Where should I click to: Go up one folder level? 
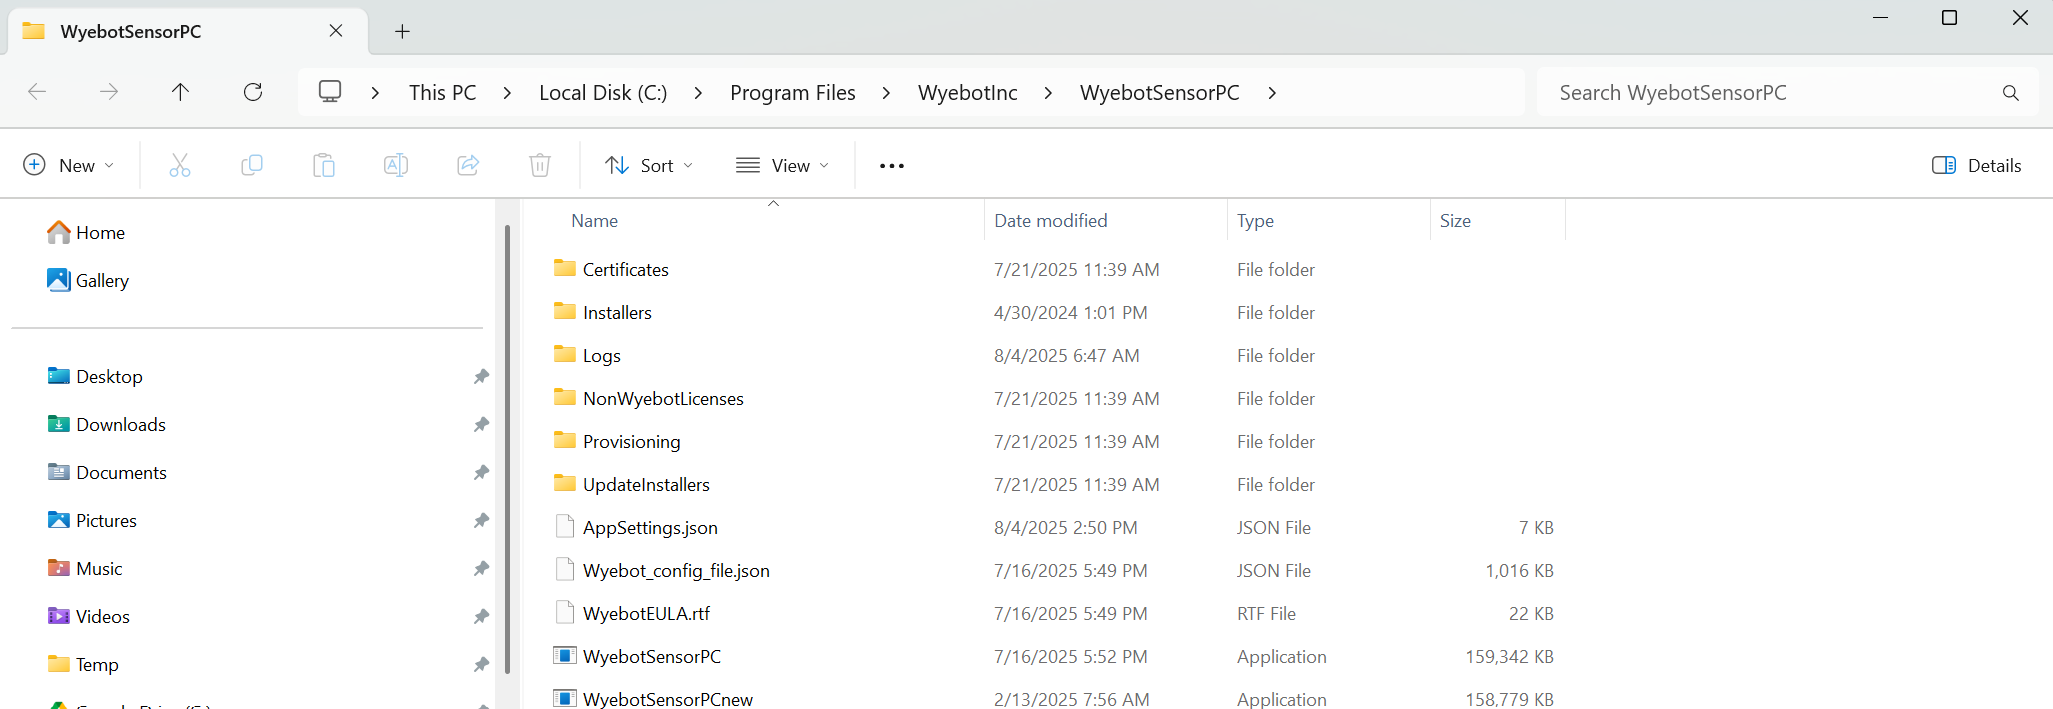point(180,92)
